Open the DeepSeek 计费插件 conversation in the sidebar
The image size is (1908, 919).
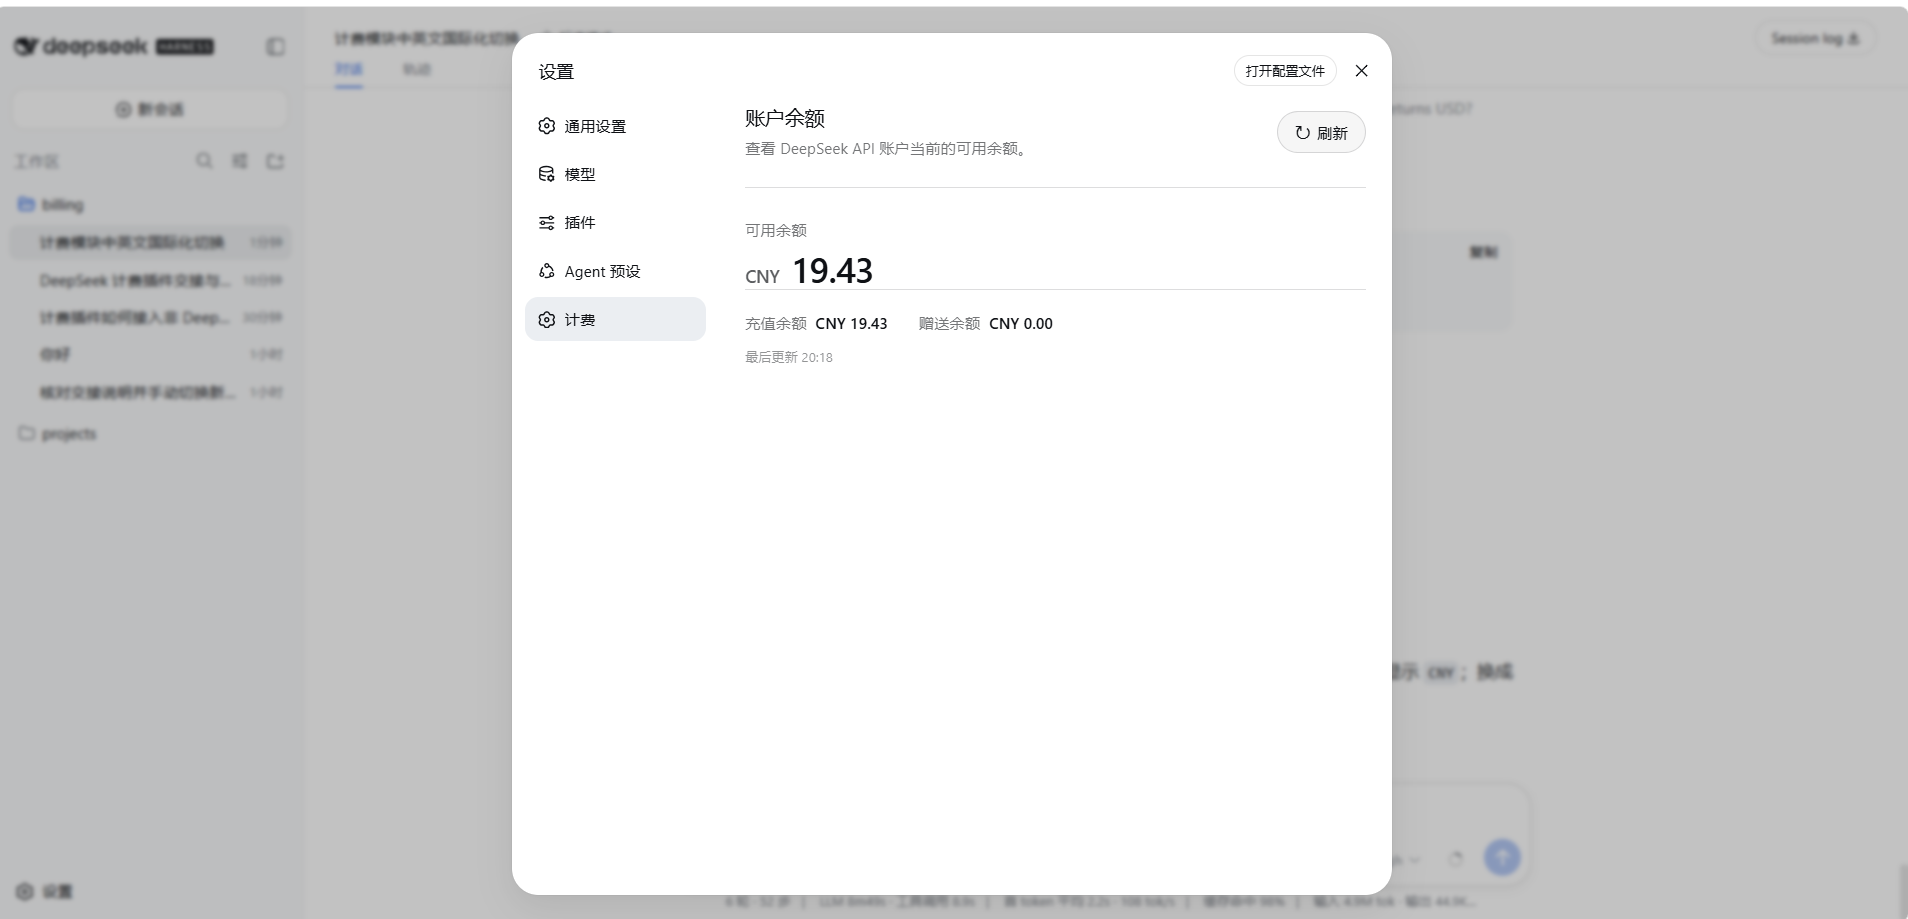tap(150, 280)
